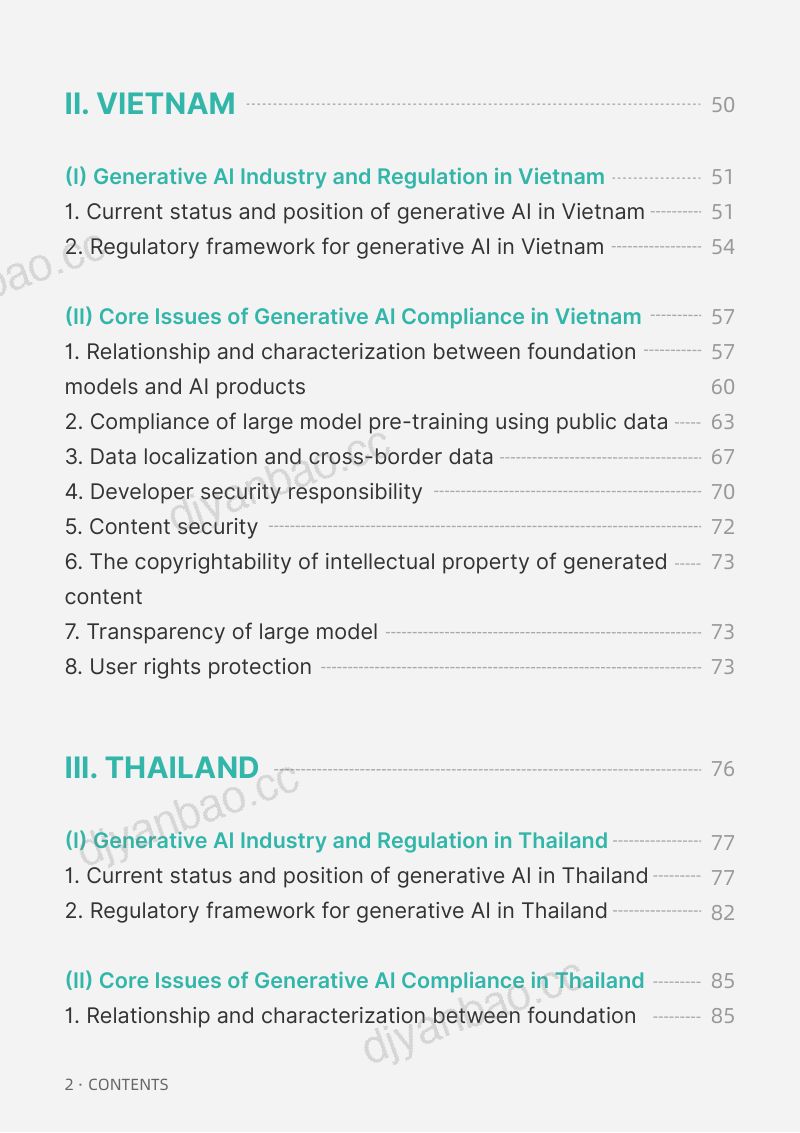Jump to User rights protection entry

point(188,666)
